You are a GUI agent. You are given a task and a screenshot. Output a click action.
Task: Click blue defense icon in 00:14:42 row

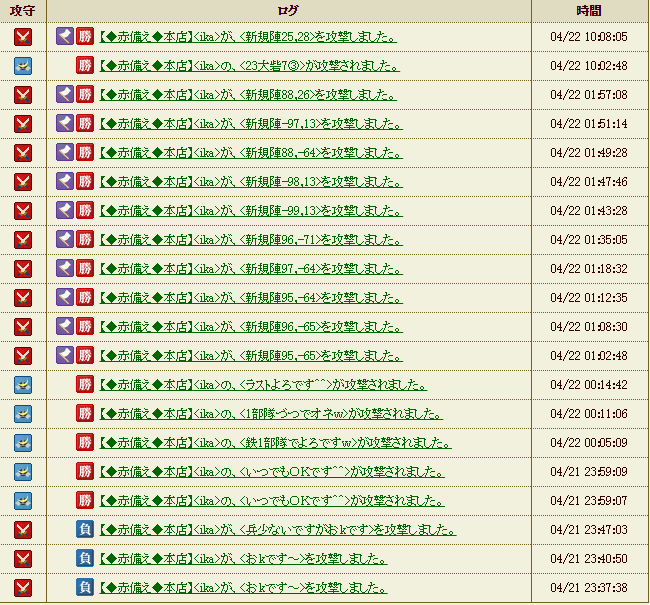pyautogui.click(x=23, y=385)
